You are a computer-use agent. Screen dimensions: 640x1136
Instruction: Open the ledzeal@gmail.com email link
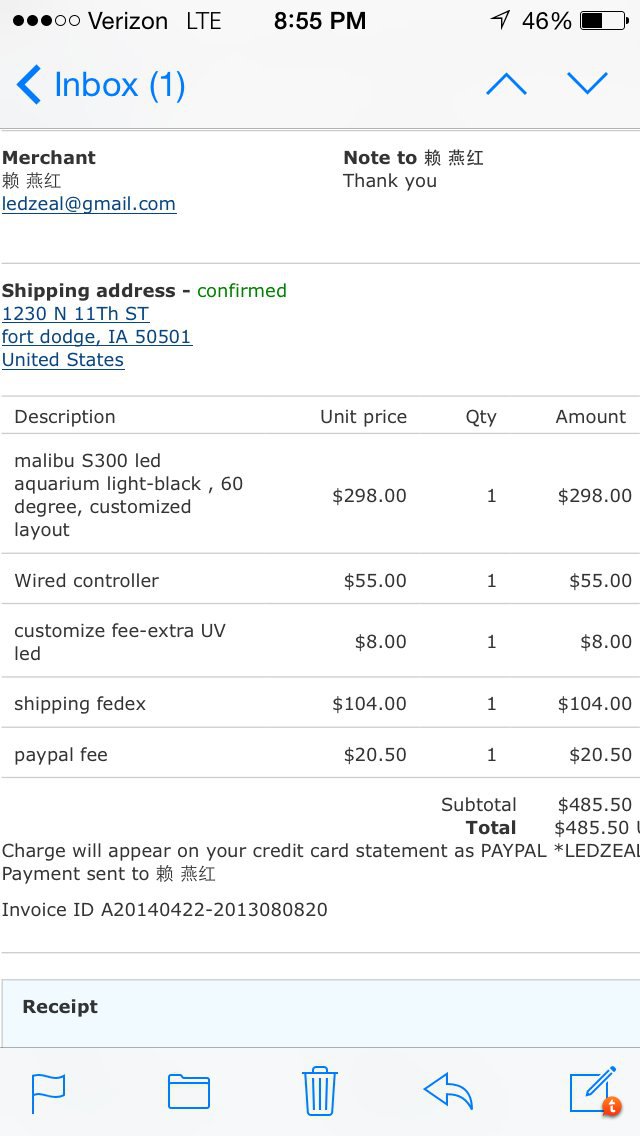click(89, 204)
